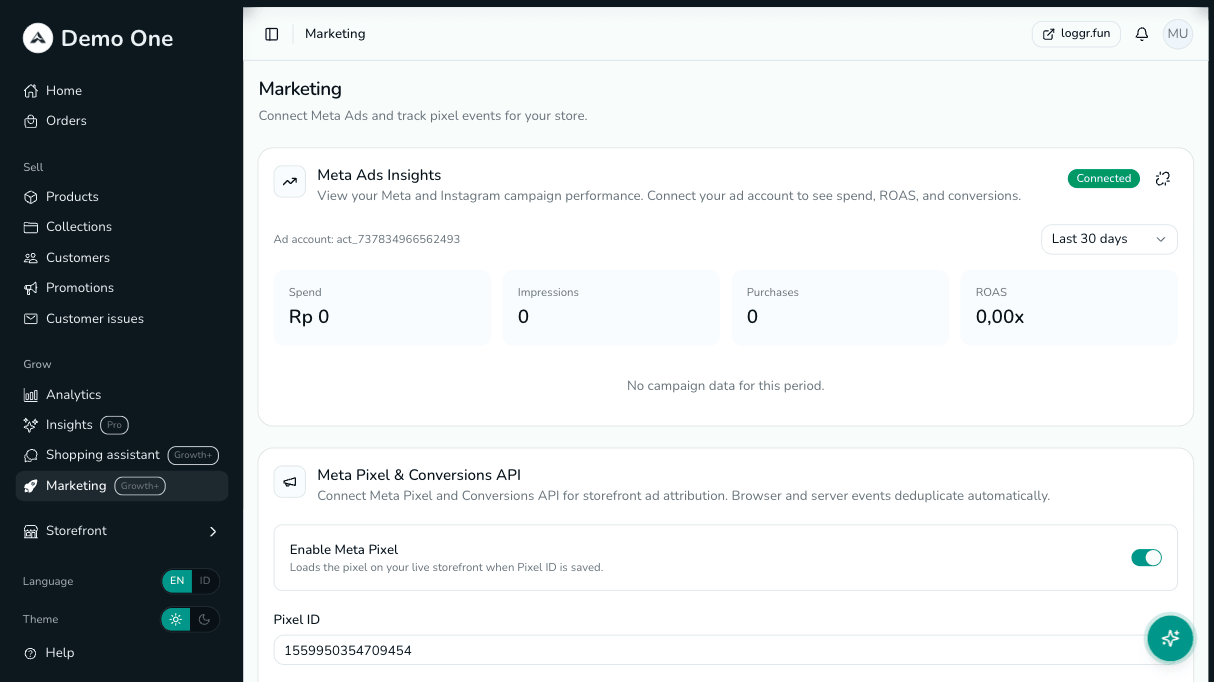Click the Collections folder icon

[31, 227]
